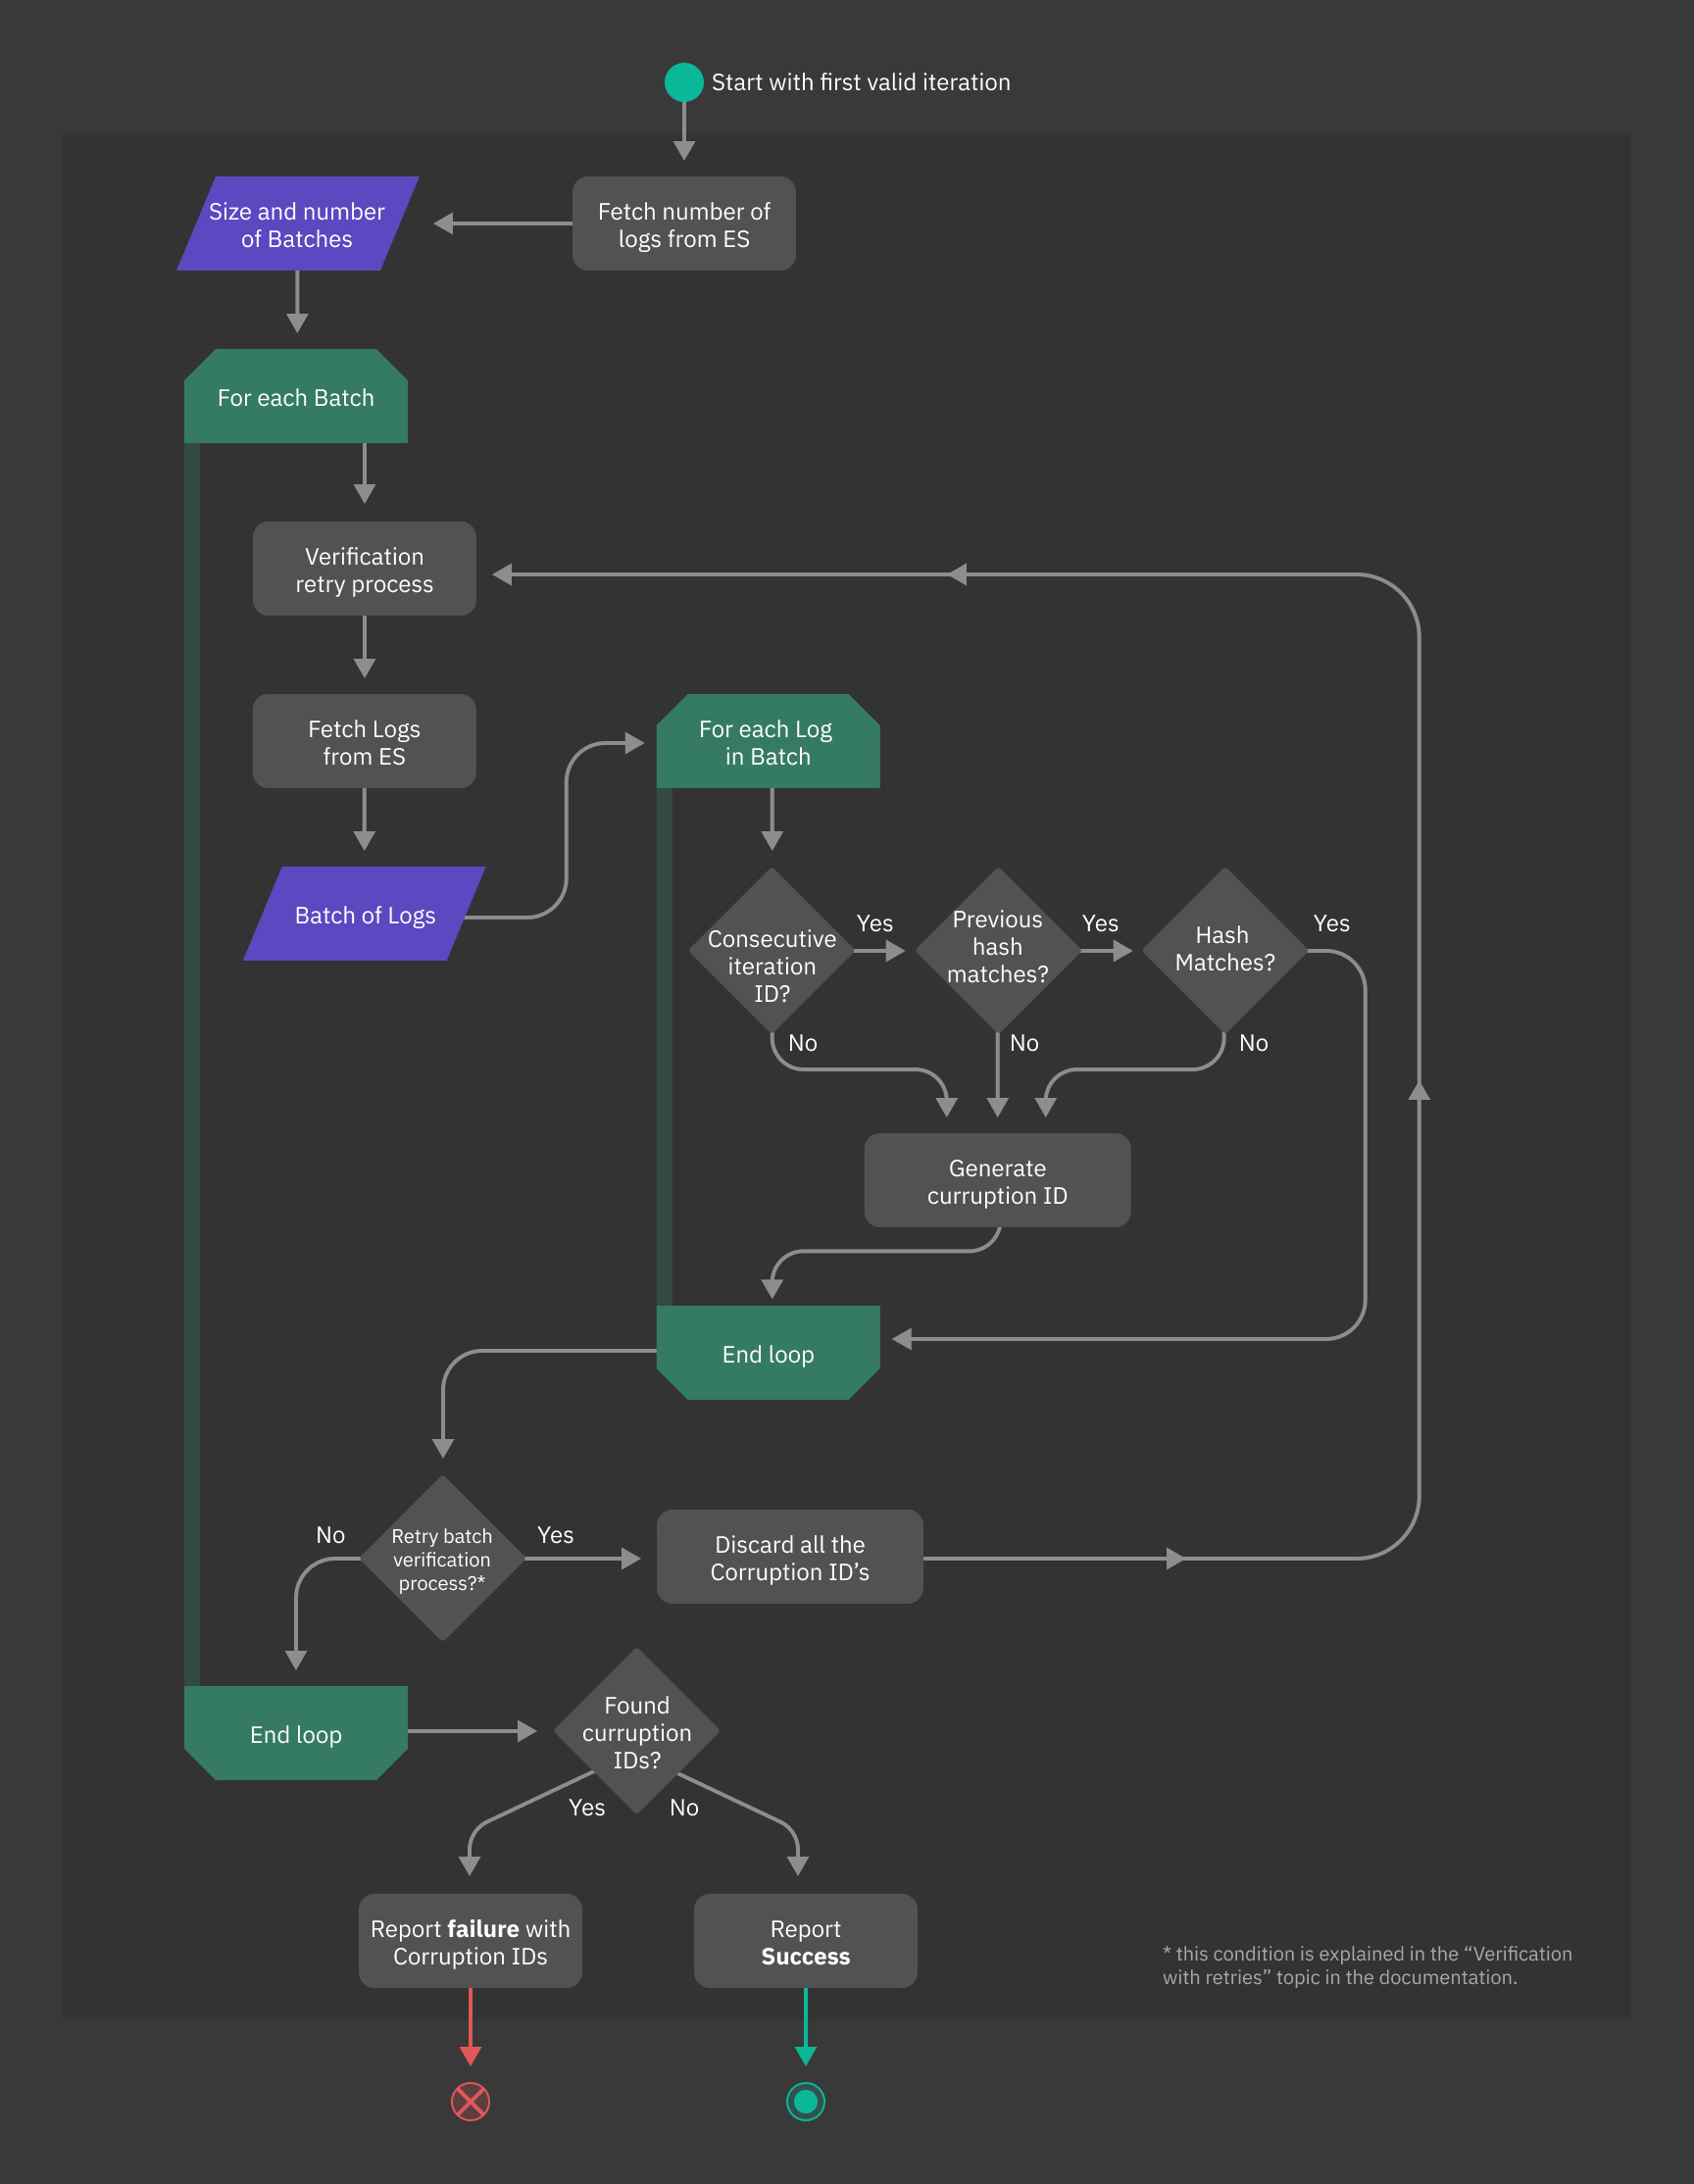The image size is (1694, 2184).
Task: Click the green Start iteration circle
Action: pos(684,82)
